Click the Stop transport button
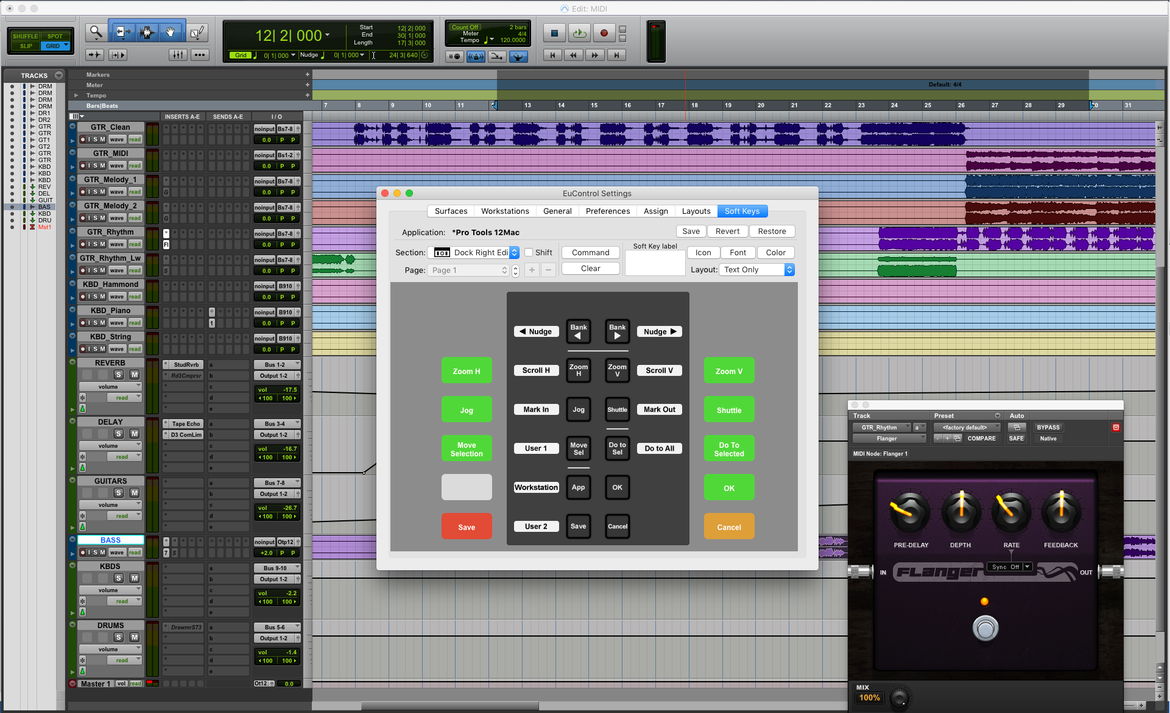 click(554, 33)
